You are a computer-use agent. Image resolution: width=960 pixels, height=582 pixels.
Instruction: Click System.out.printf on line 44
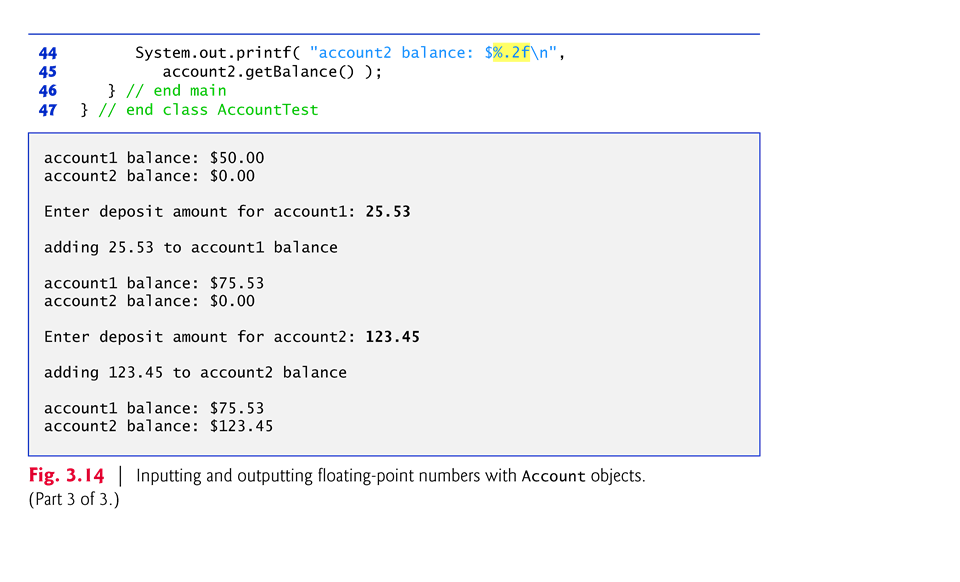[213, 53]
